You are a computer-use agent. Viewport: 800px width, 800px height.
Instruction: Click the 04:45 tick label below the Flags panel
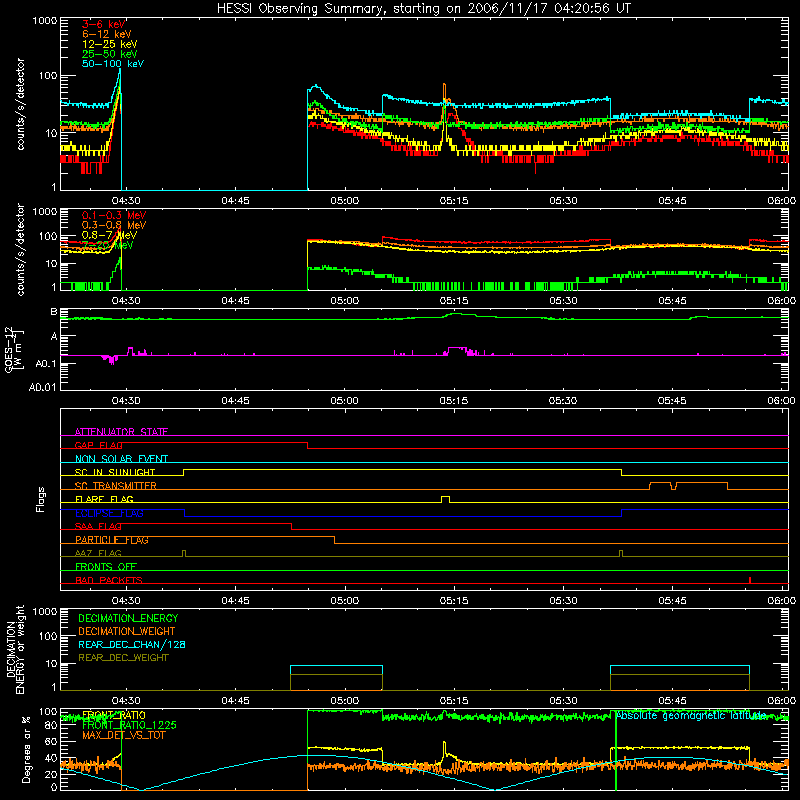coord(235,601)
